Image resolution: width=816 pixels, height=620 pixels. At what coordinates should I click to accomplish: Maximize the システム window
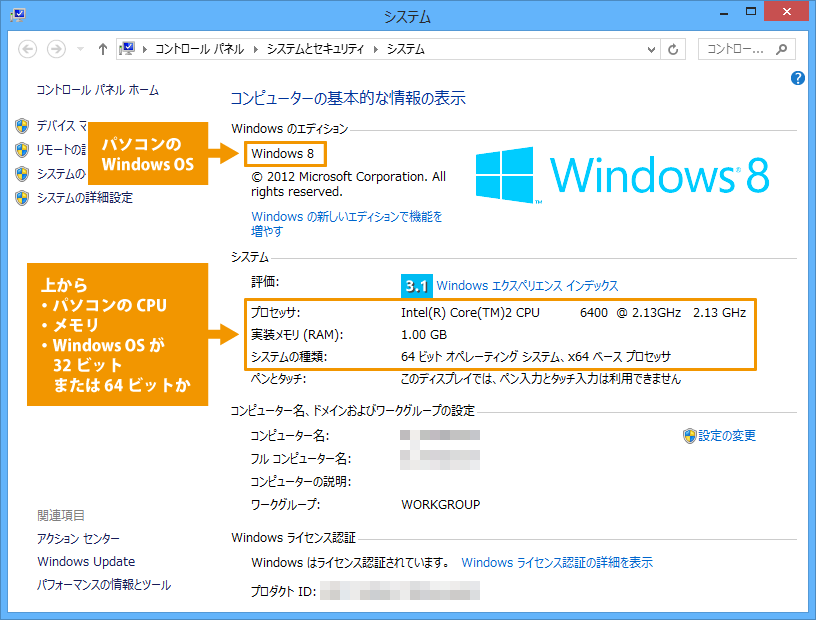click(751, 11)
